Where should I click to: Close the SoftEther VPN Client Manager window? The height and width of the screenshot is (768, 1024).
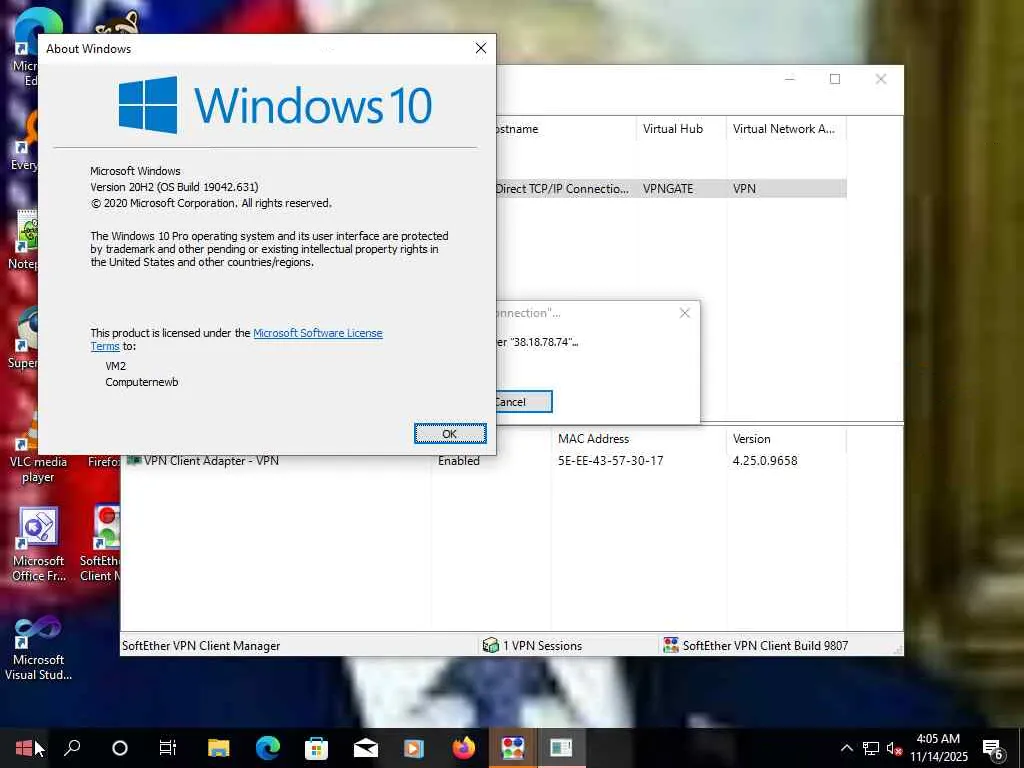(880, 79)
